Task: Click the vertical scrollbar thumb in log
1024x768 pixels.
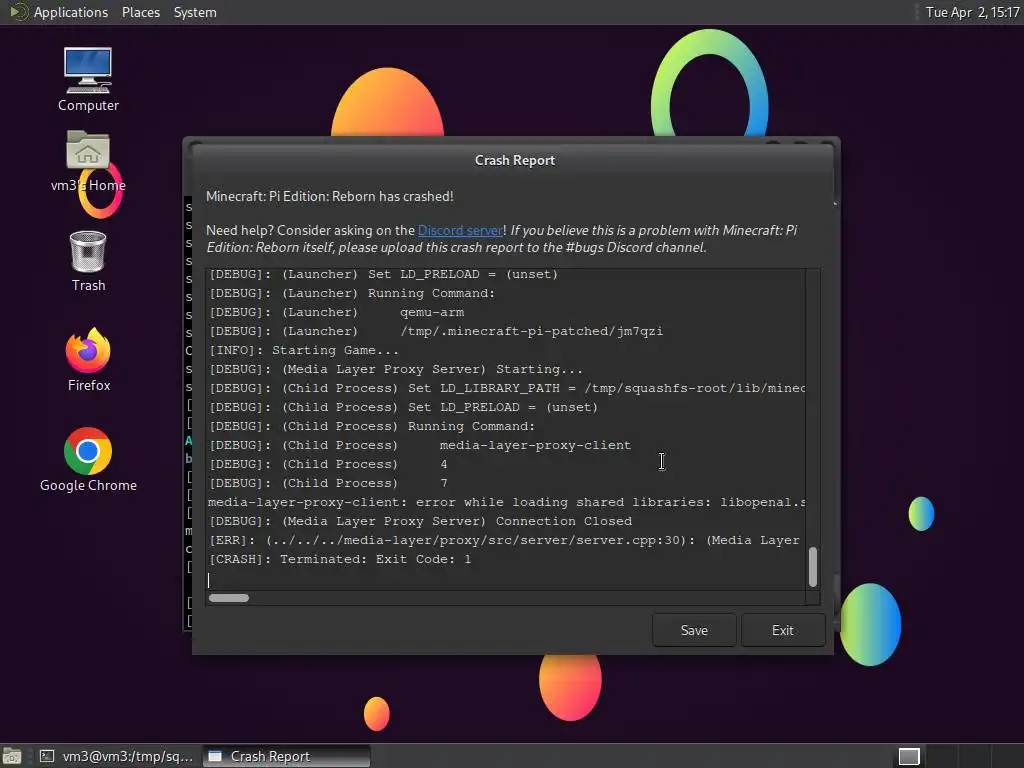Action: (x=813, y=567)
